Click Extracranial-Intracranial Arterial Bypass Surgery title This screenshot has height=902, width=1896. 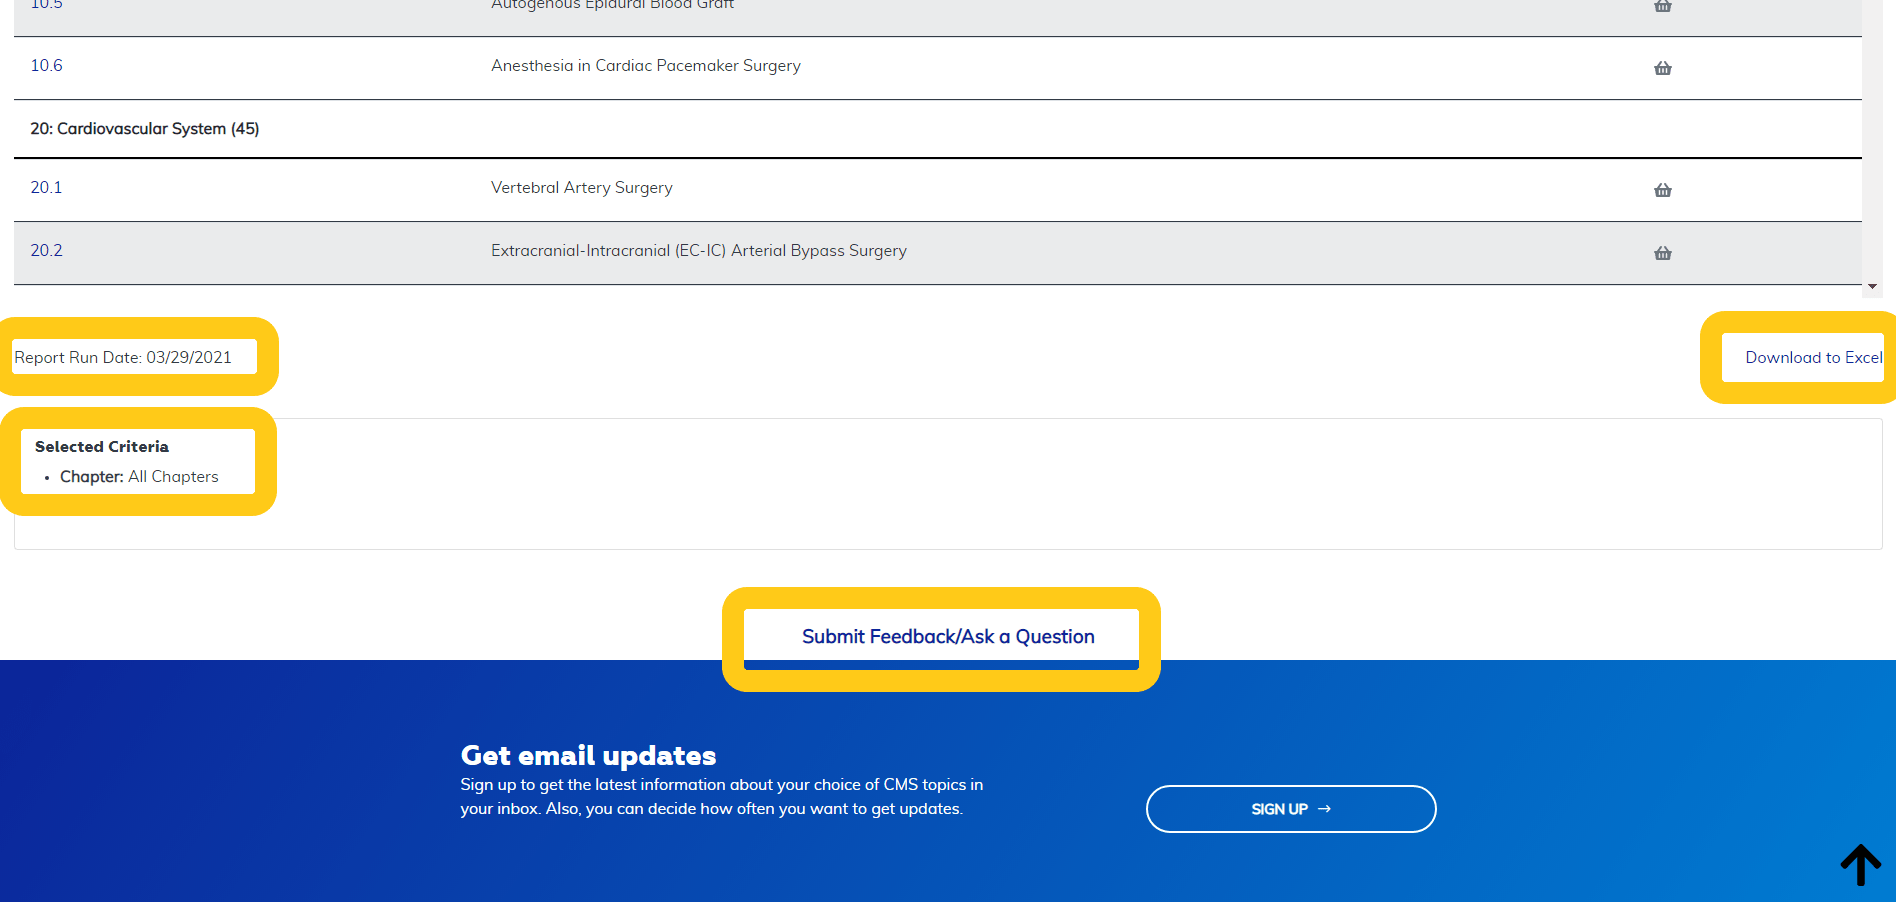coord(698,251)
